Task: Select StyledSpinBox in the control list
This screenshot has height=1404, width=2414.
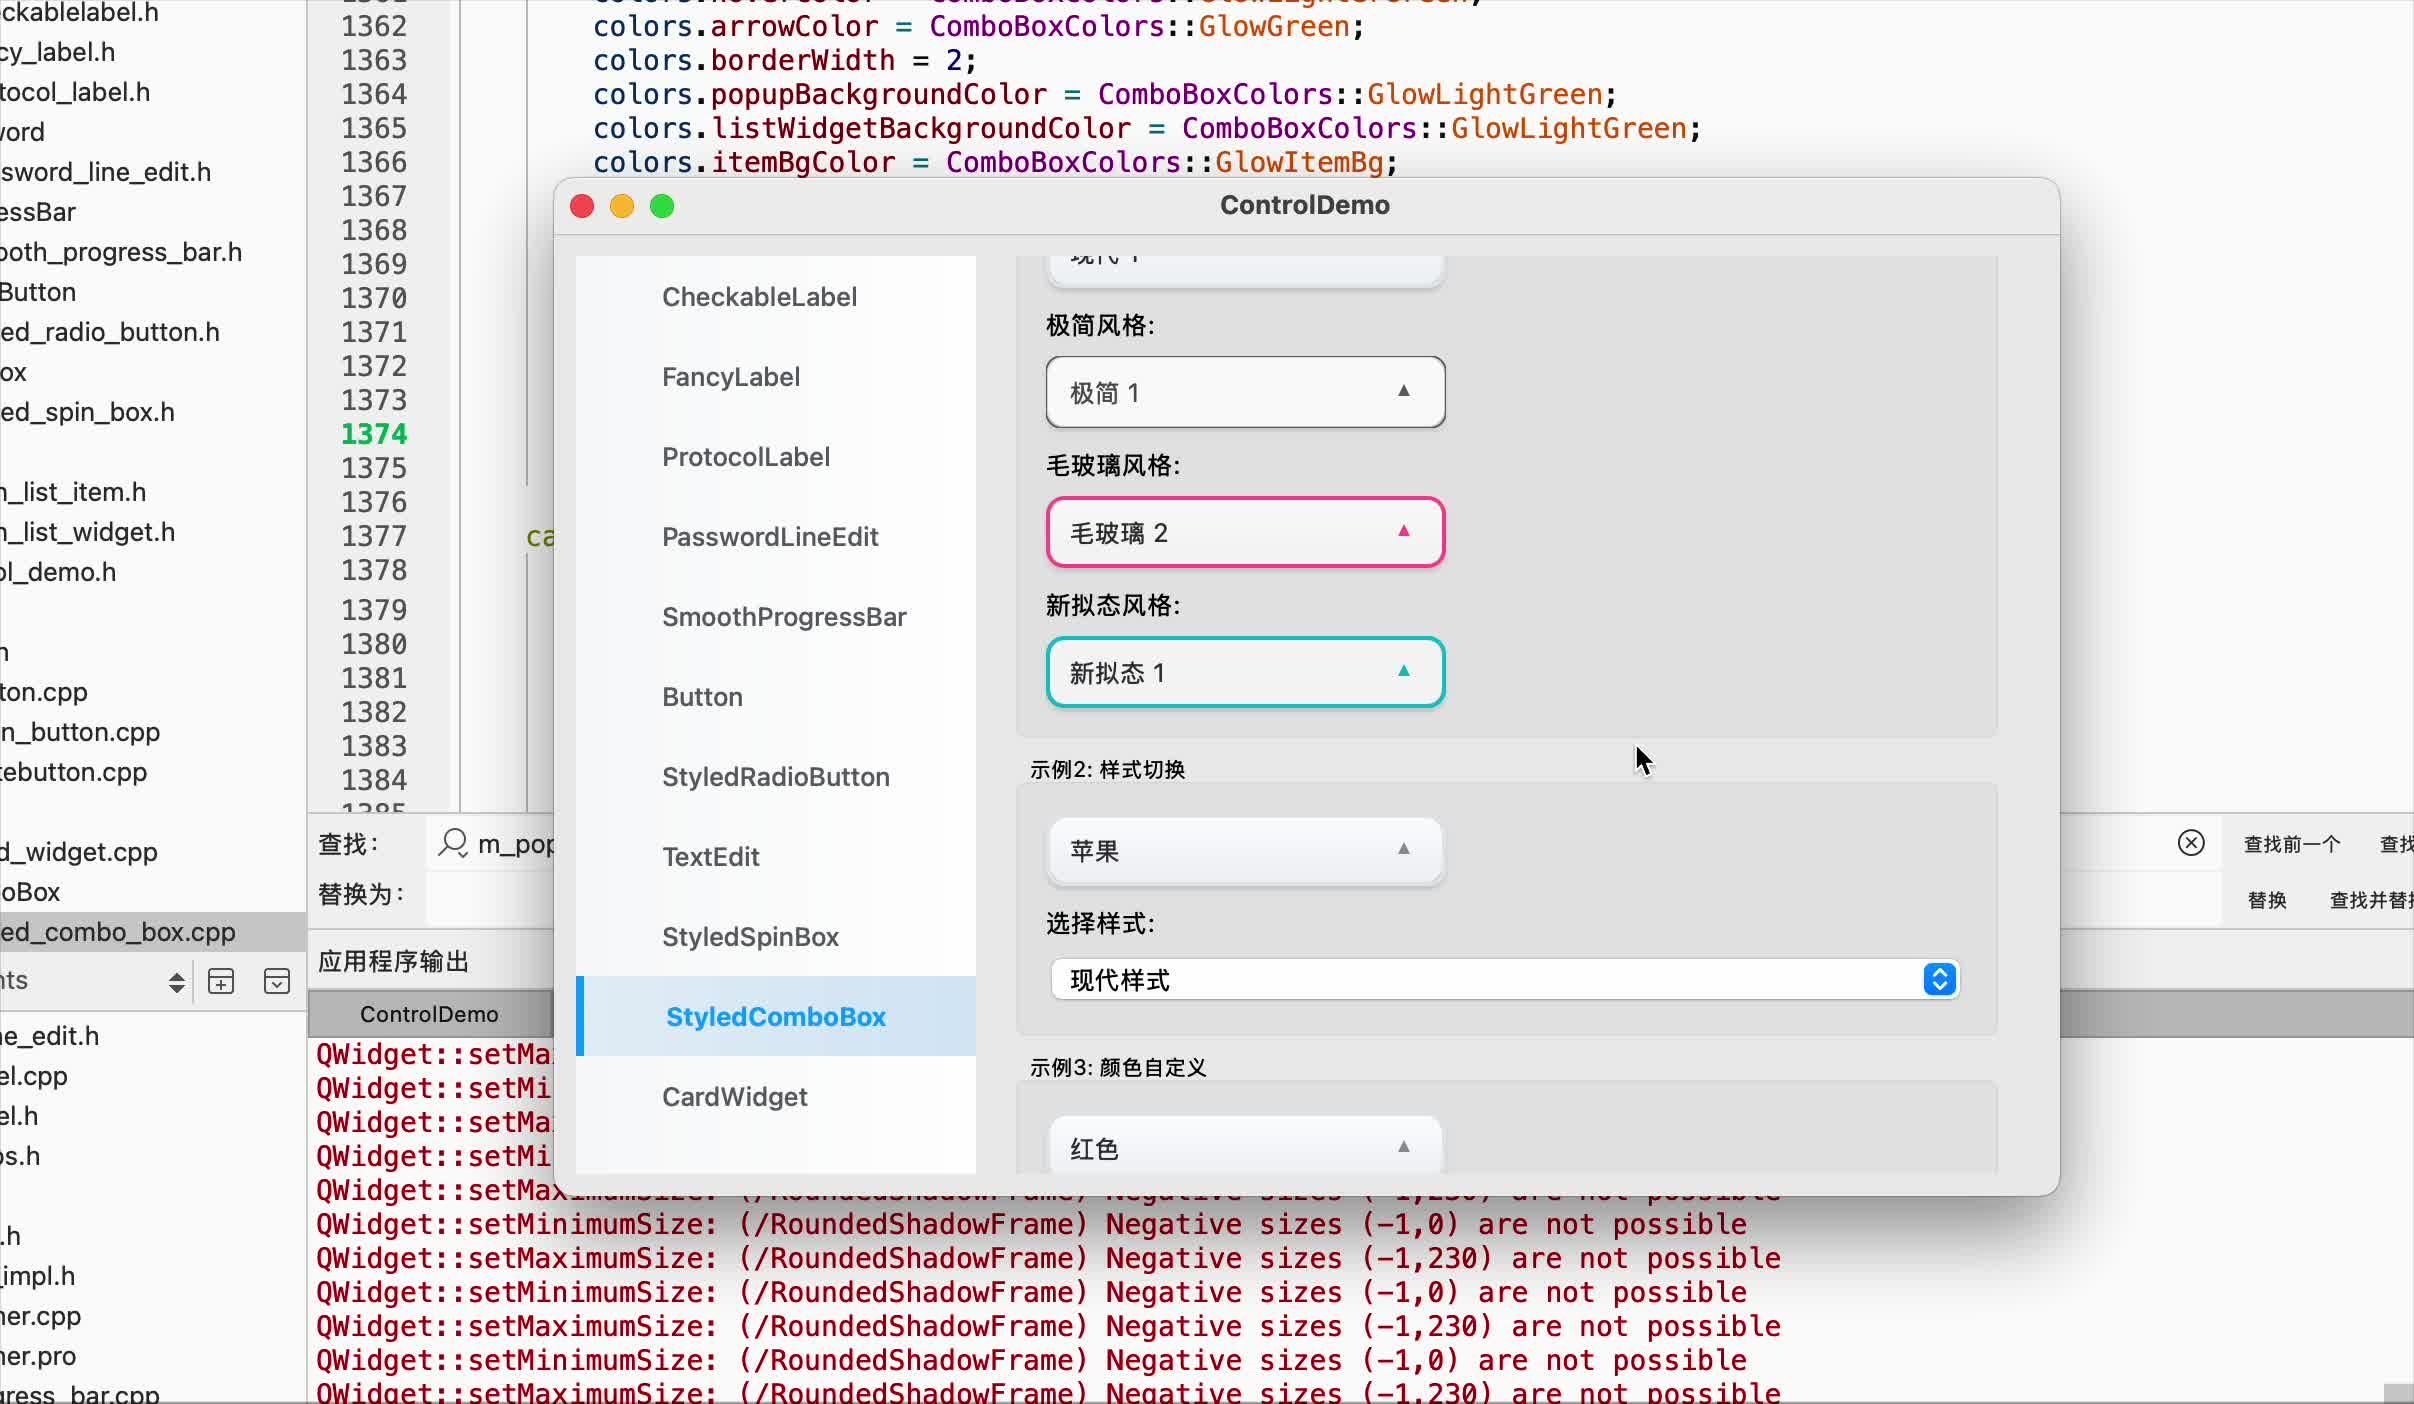Action: [x=750, y=937]
